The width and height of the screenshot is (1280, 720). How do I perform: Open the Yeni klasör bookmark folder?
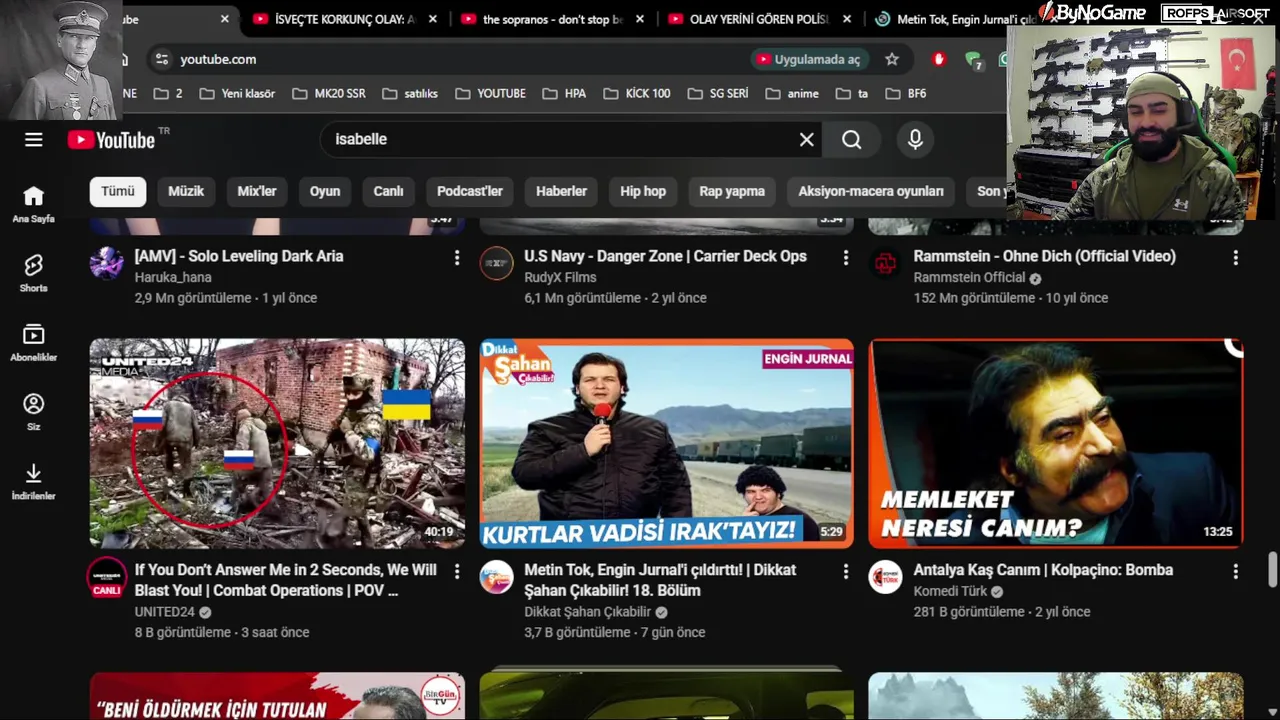point(237,93)
